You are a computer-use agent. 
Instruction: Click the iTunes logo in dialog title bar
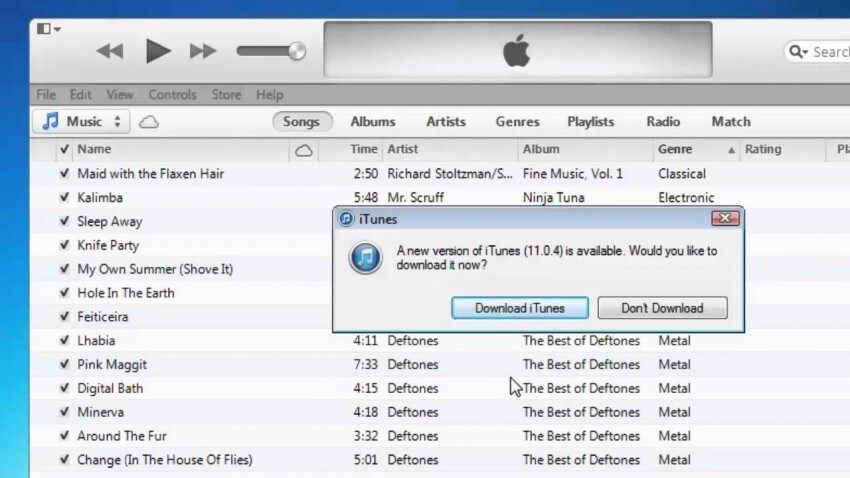tap(346, 219)
